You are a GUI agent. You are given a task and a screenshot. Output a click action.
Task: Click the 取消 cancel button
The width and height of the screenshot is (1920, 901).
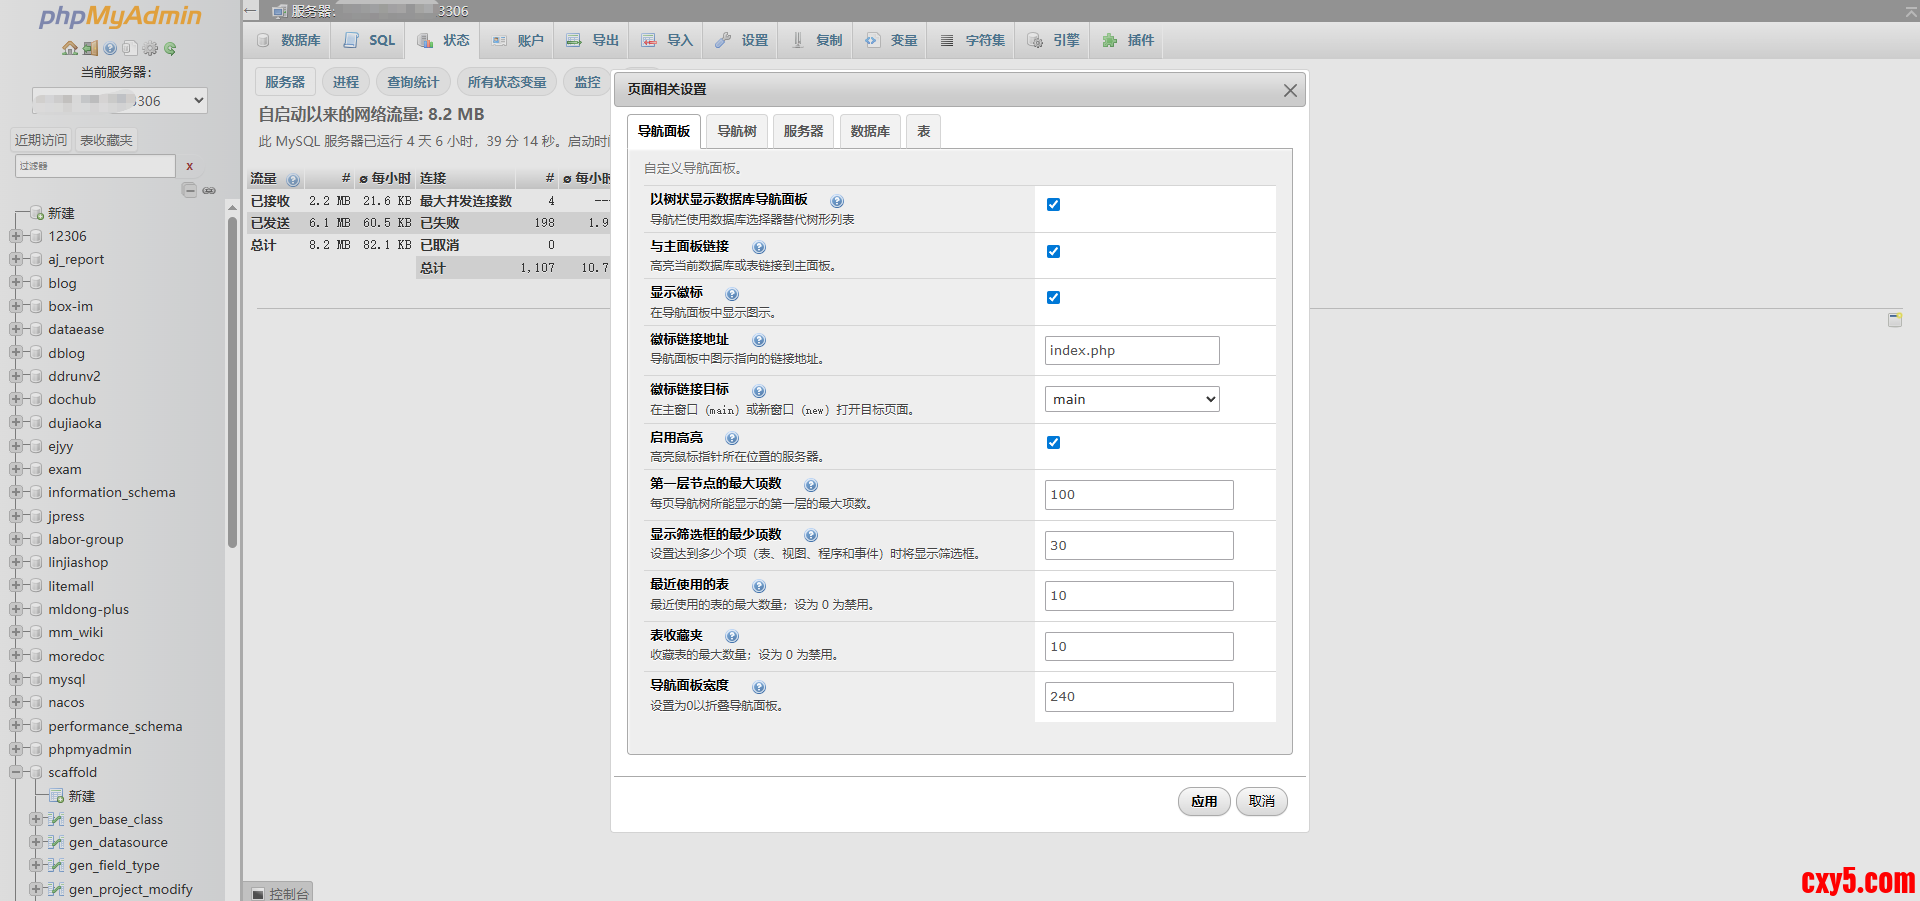1261,801
